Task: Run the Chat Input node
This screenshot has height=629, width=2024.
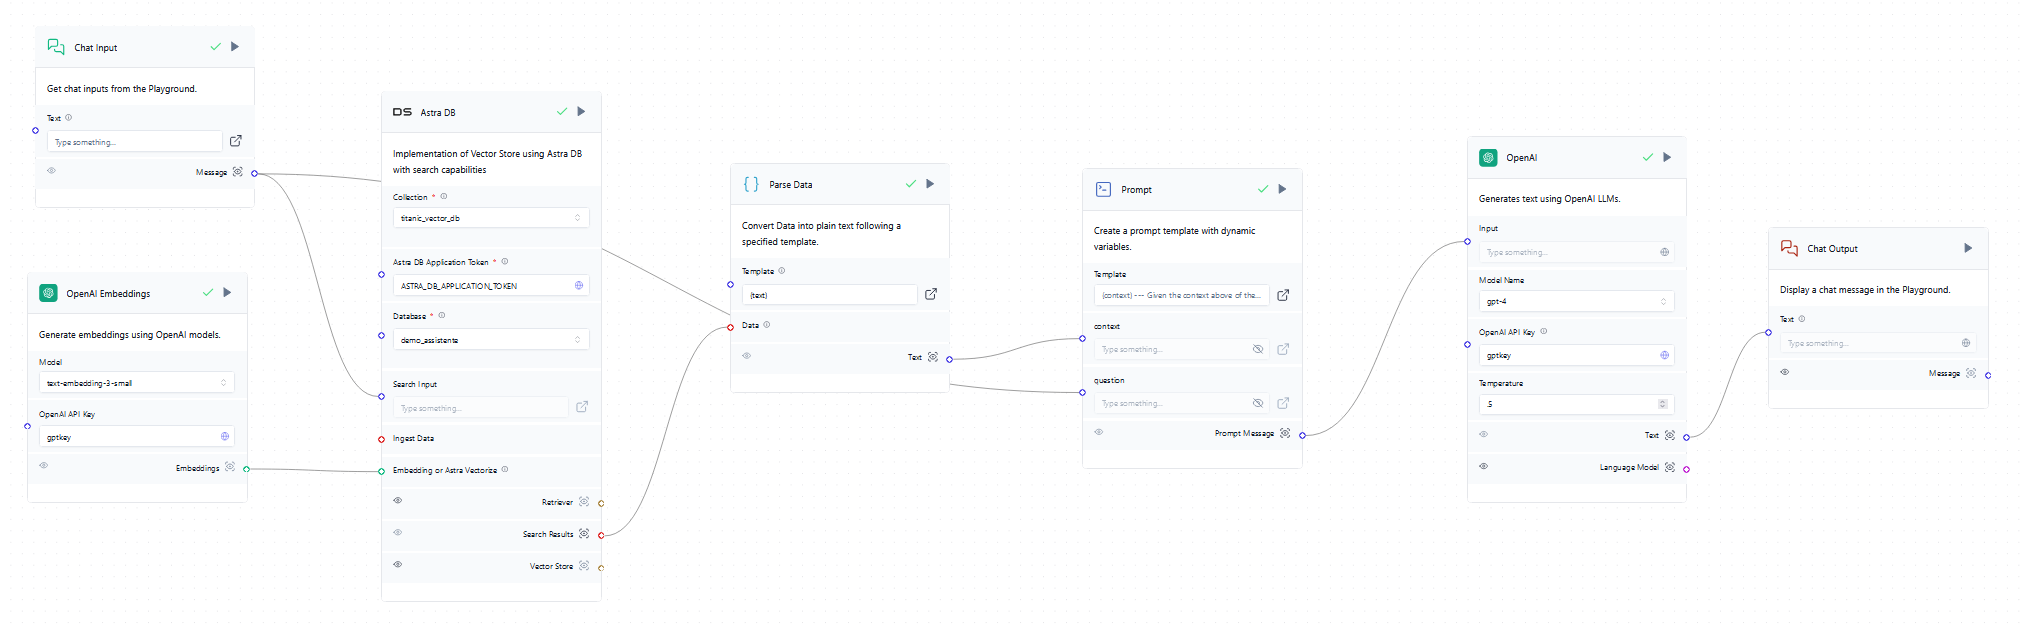Action: 235,47
